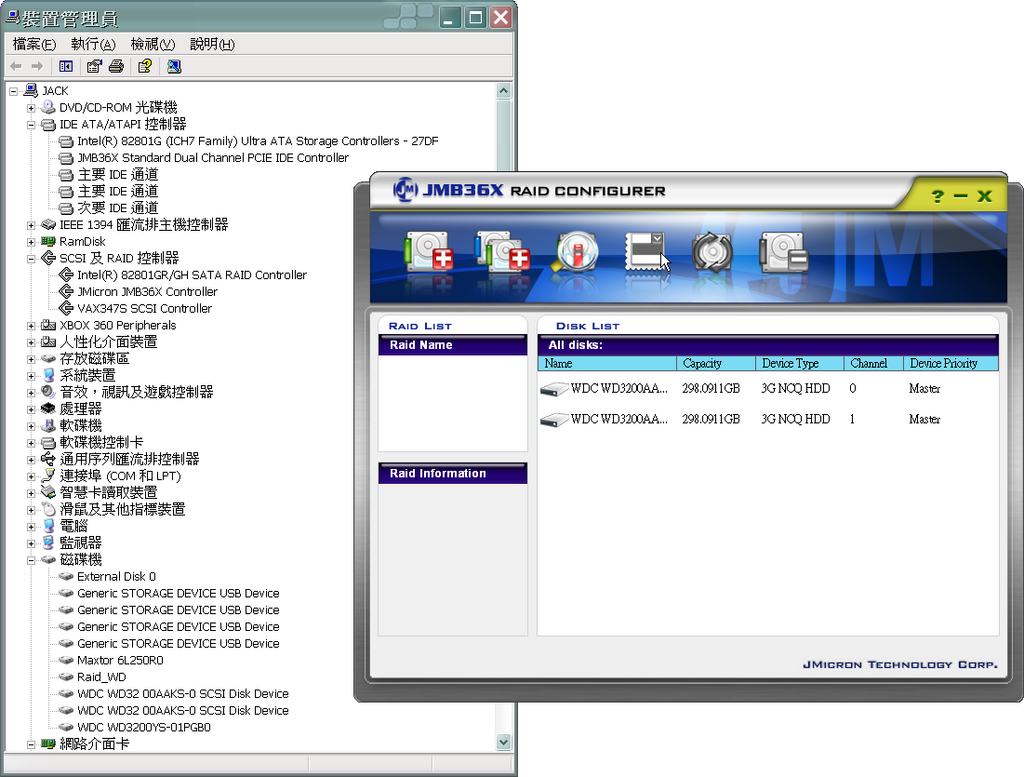1024x777 pixels.
Task: Click Properties icon in Device Manager toolbar
Action: pos(94,66)
